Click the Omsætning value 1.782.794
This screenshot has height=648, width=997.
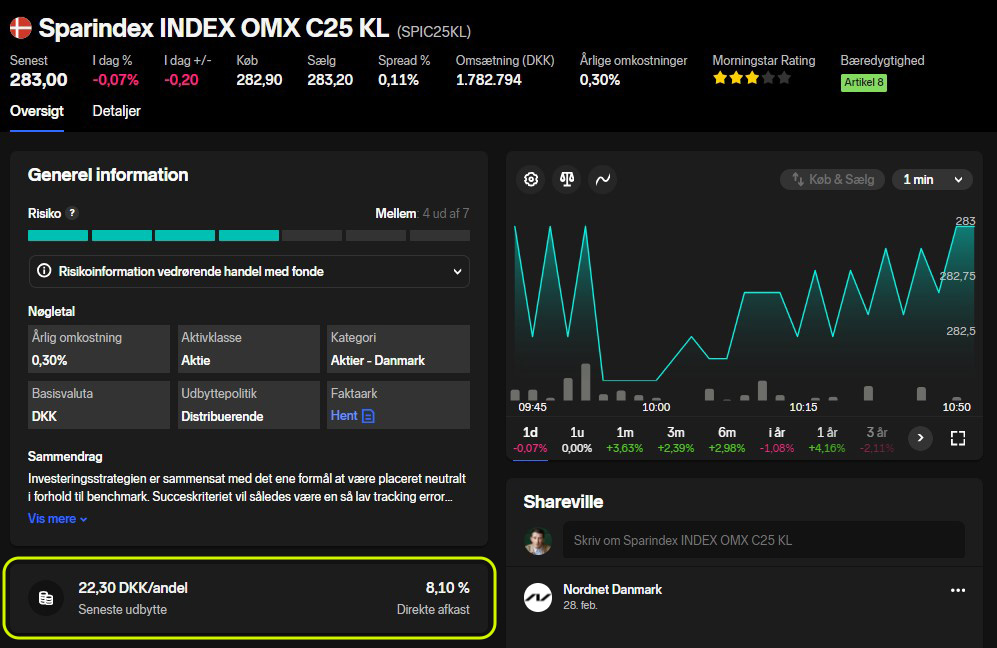click(x=488, y=80)
